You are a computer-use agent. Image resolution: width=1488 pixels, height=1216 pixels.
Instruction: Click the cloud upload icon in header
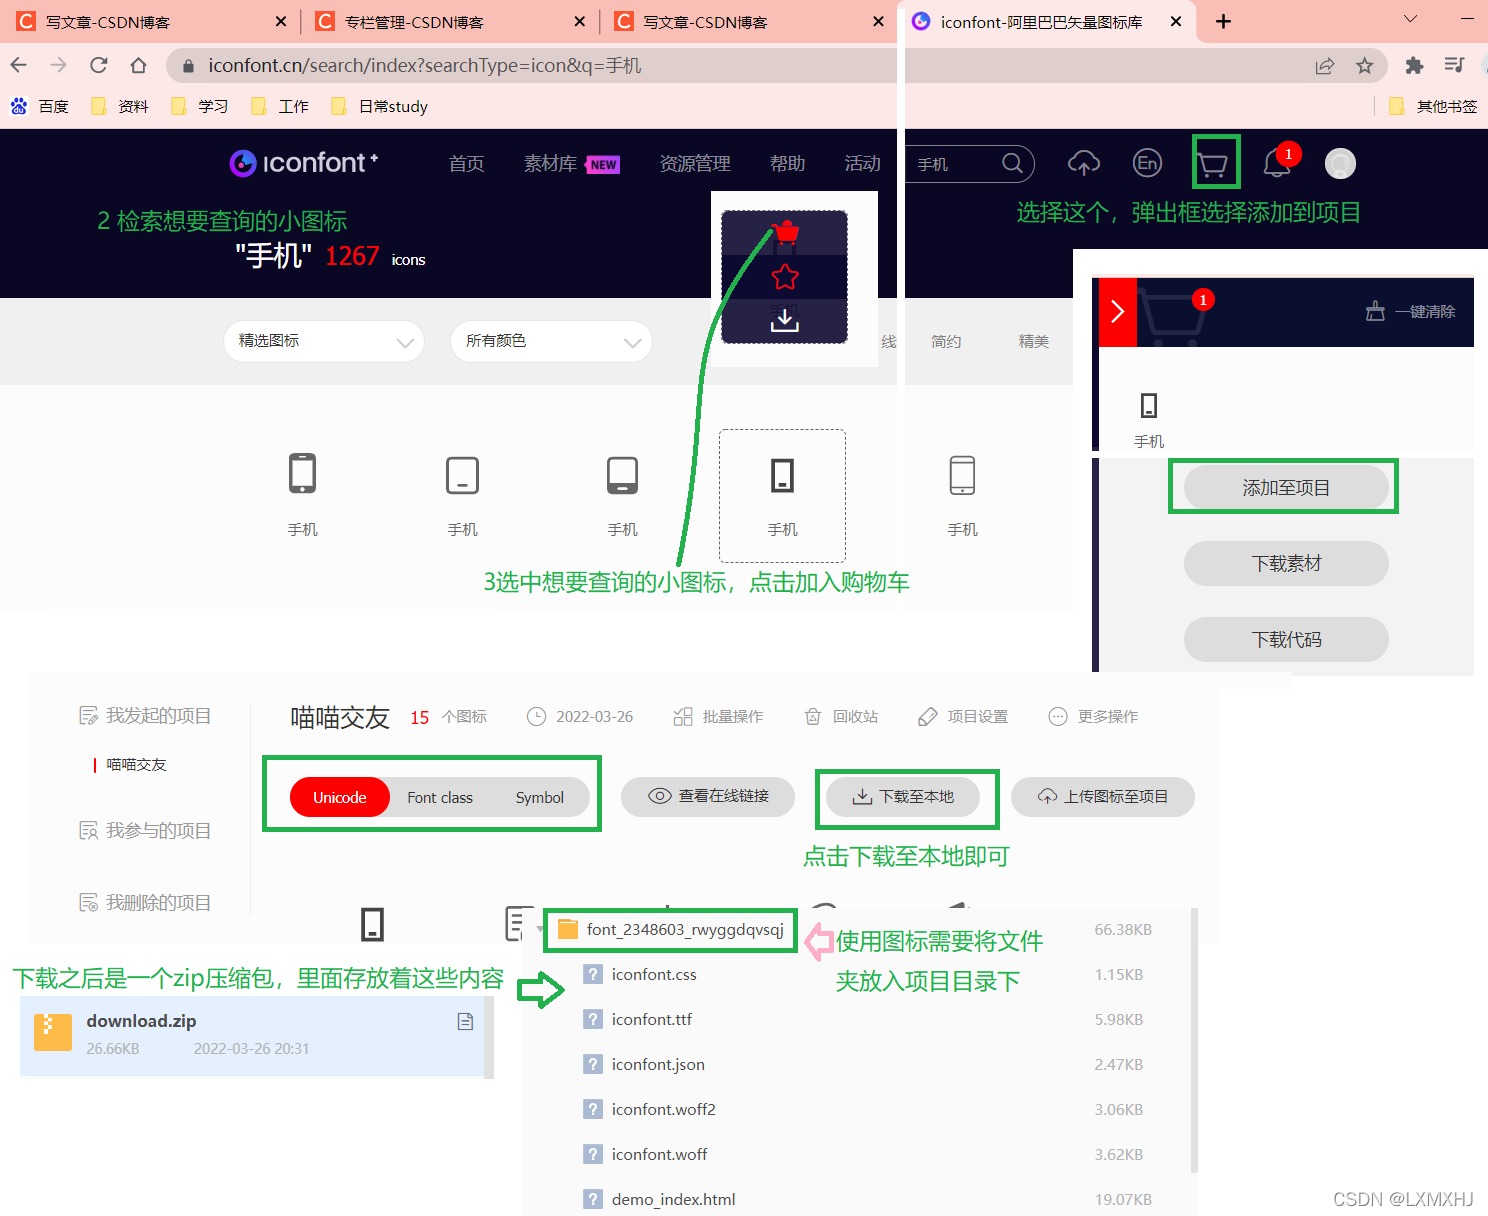pyautogui.click(x=1084, y=163)
